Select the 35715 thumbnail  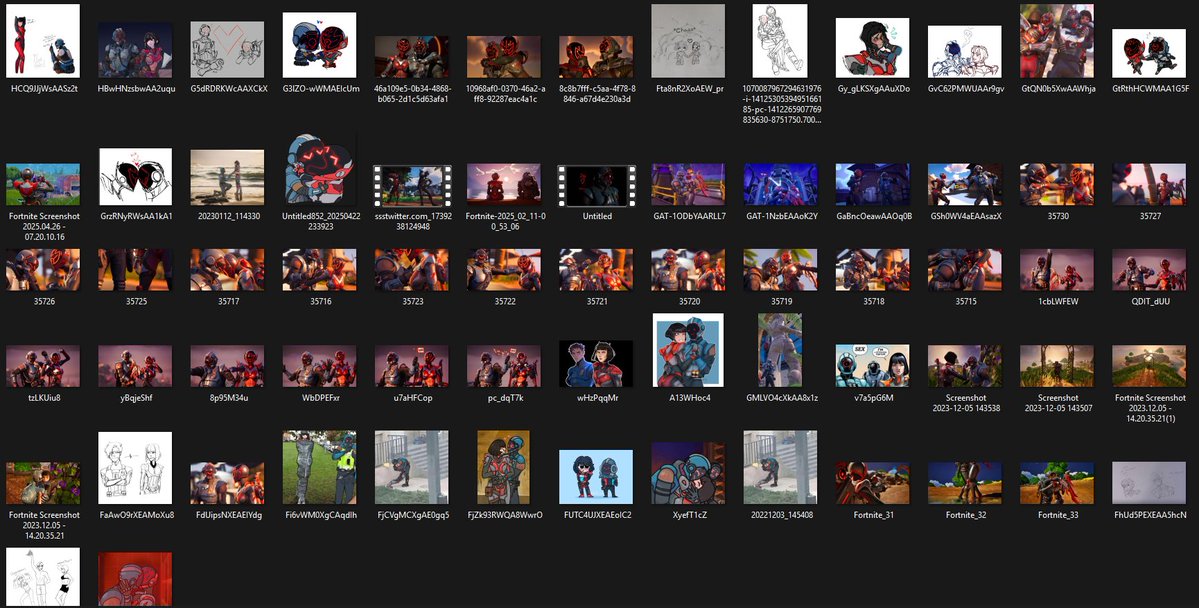[965, 269]
